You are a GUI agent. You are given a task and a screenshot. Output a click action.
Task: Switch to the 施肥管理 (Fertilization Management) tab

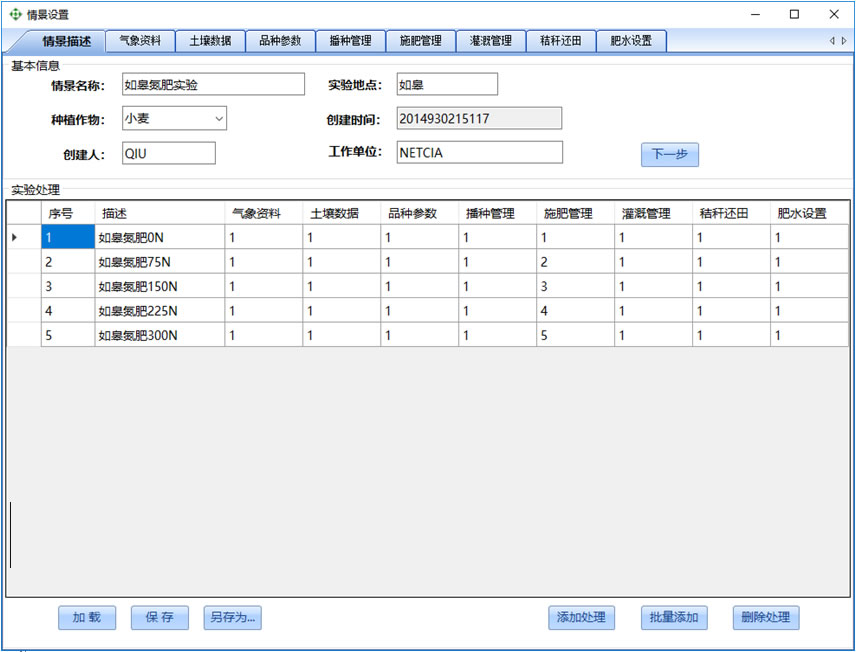(421, 41)
